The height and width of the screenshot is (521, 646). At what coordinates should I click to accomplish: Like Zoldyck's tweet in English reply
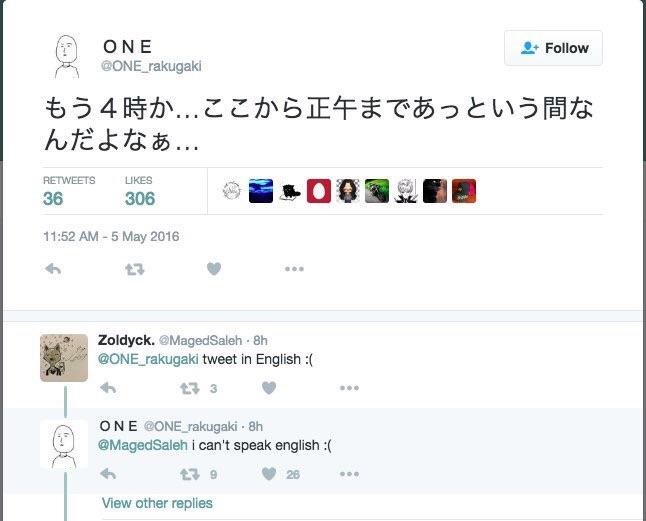pyautogui.click(x=269, y=388)
